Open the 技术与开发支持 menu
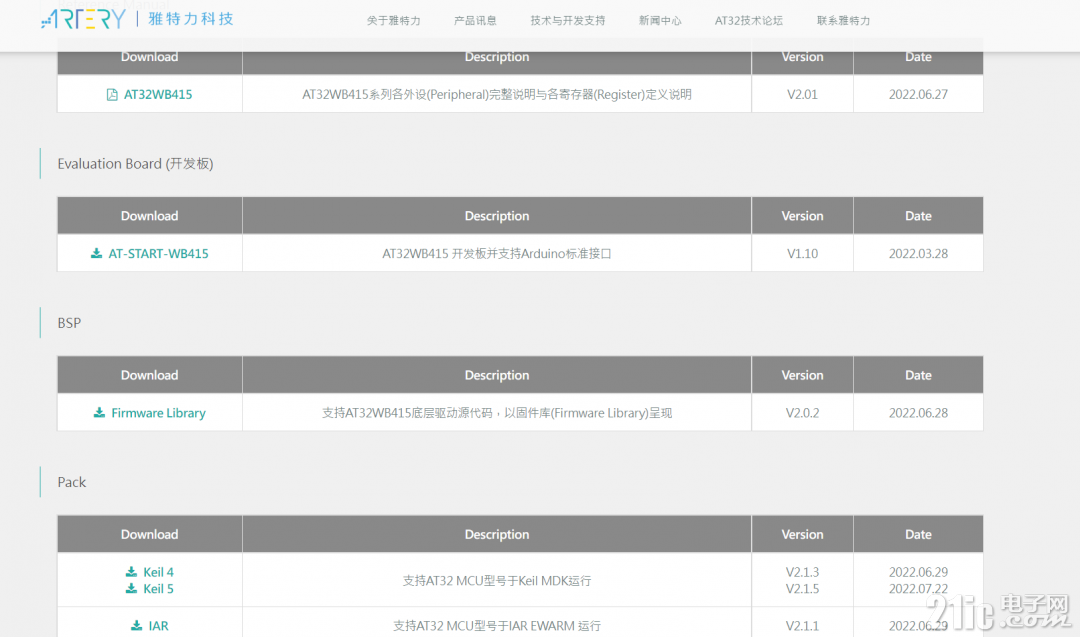1080x637 pixels. (x=568, y=21)
